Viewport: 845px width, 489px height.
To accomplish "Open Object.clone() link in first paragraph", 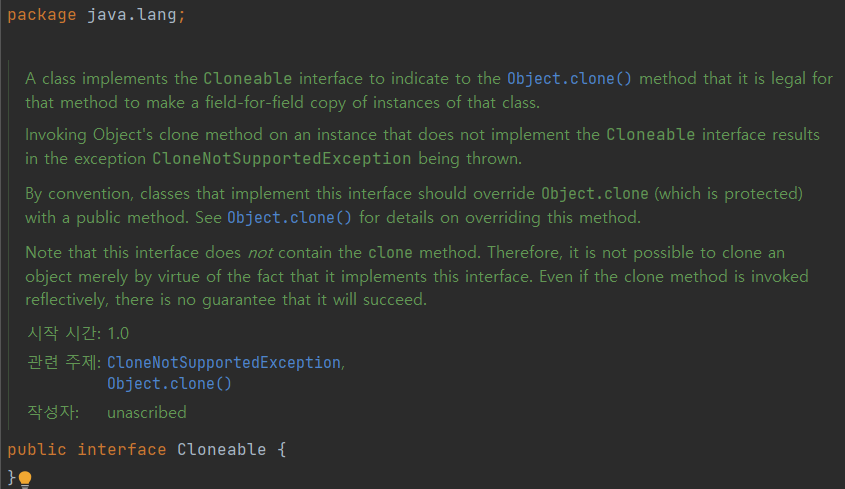I will [569, 78].
